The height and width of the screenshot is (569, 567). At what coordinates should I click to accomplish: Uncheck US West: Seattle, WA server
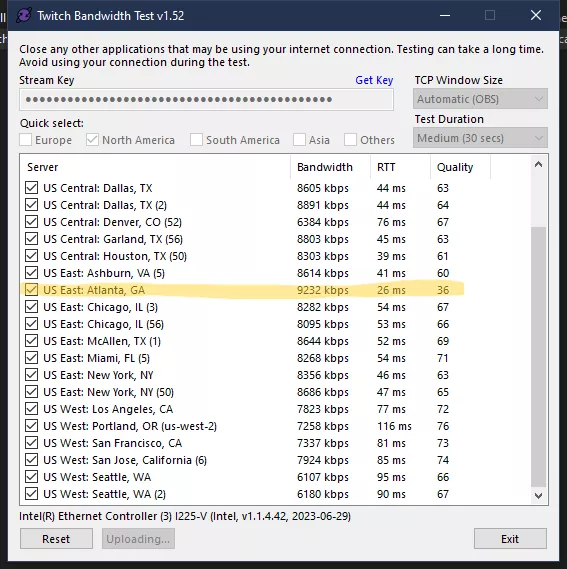32,477
